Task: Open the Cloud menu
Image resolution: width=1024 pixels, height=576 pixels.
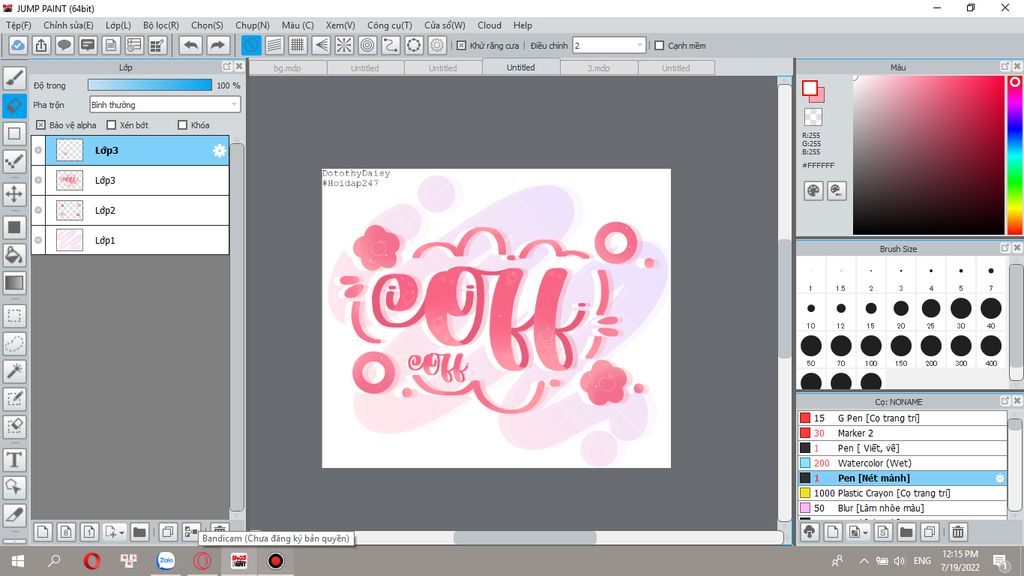Action: click(489, 25)
